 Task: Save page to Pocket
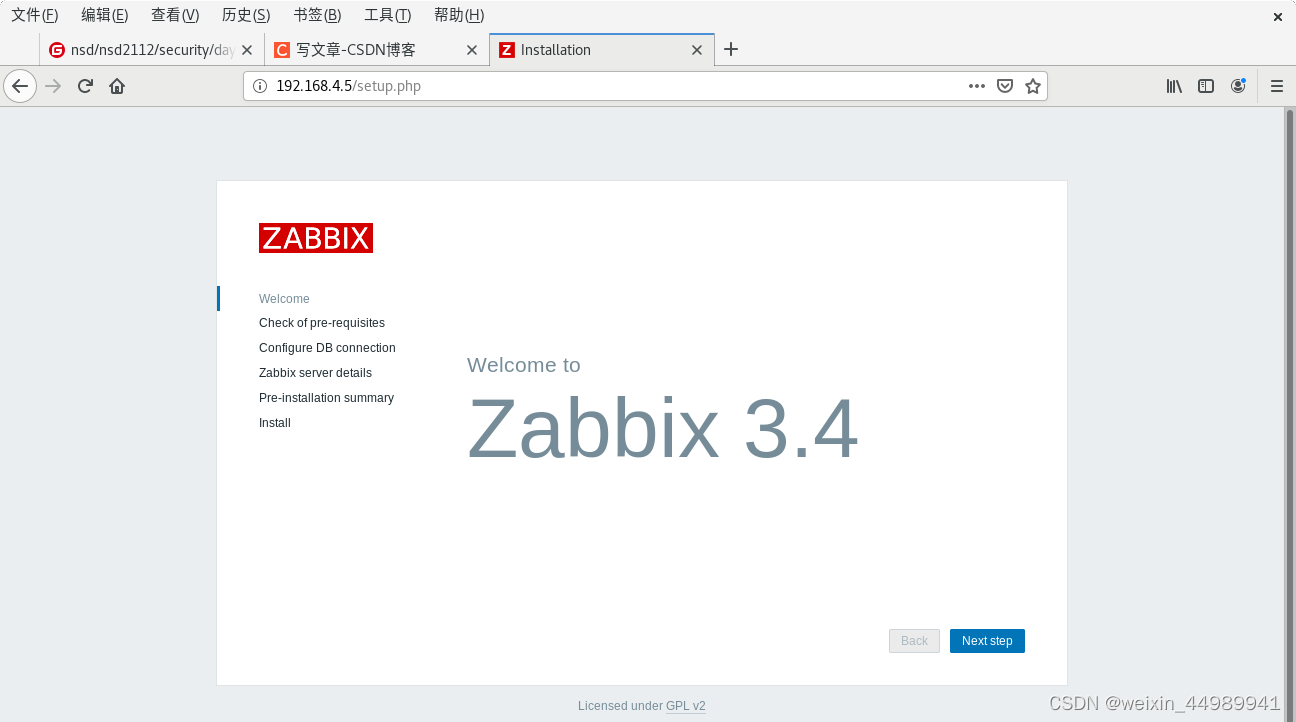(1005, 86)
